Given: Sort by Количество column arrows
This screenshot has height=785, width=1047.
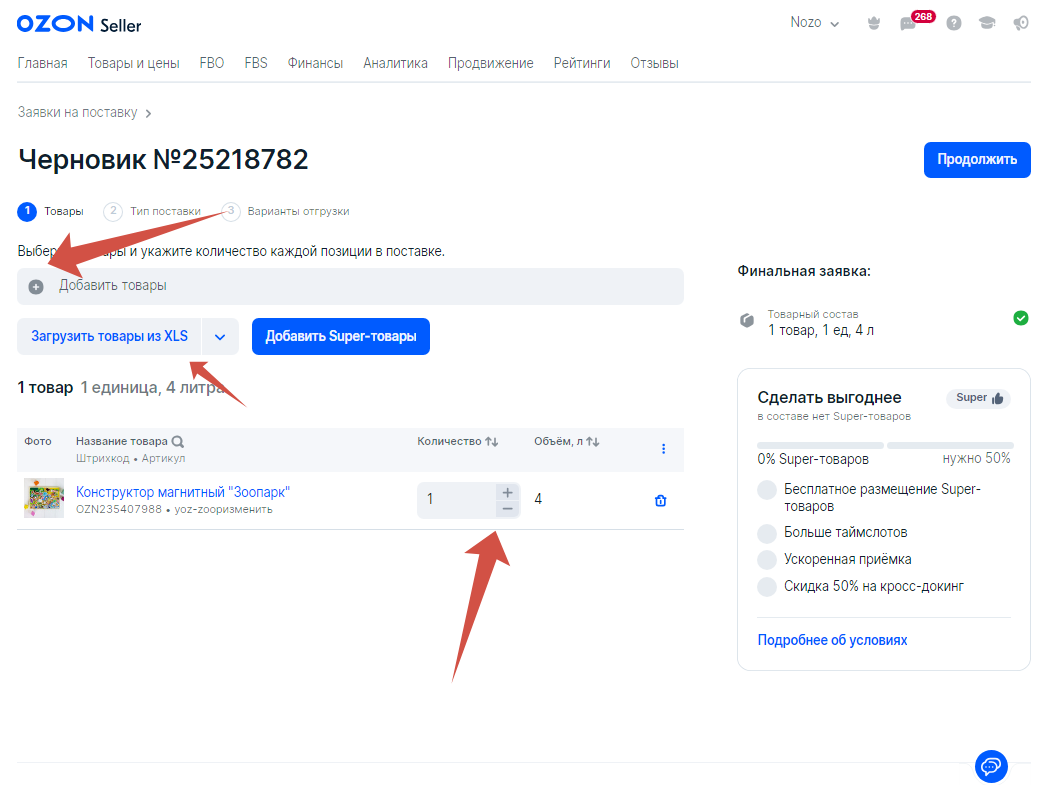Looking at the screenshot, I should 492,442.
